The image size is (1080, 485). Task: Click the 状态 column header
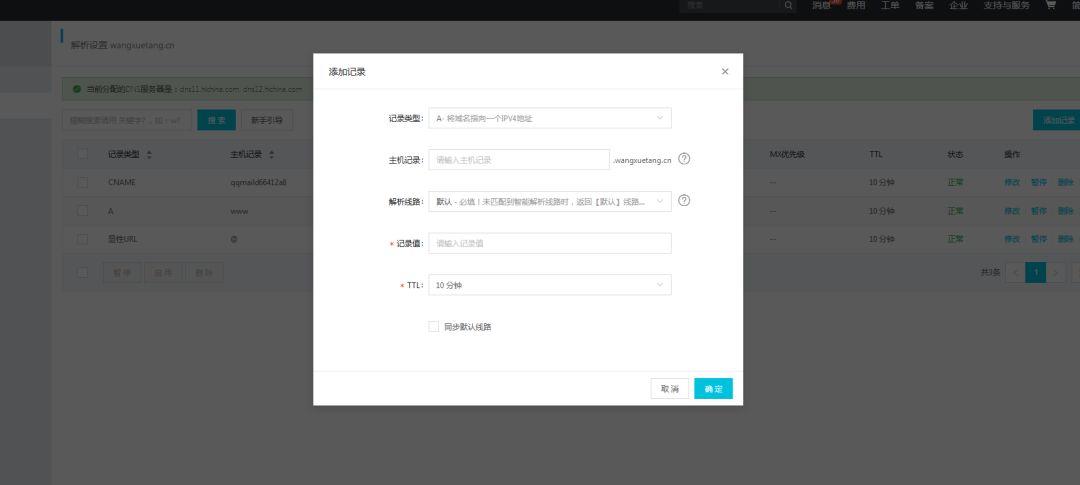[x=955, y=154]
